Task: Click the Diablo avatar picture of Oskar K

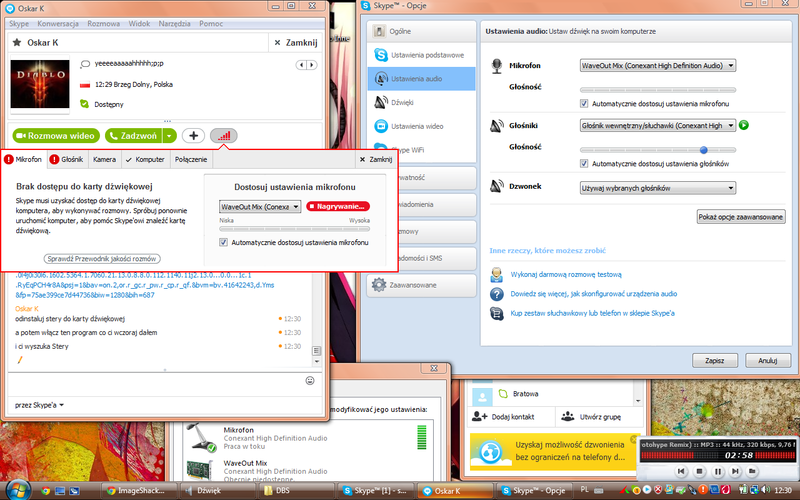Action: coord(40,84)
